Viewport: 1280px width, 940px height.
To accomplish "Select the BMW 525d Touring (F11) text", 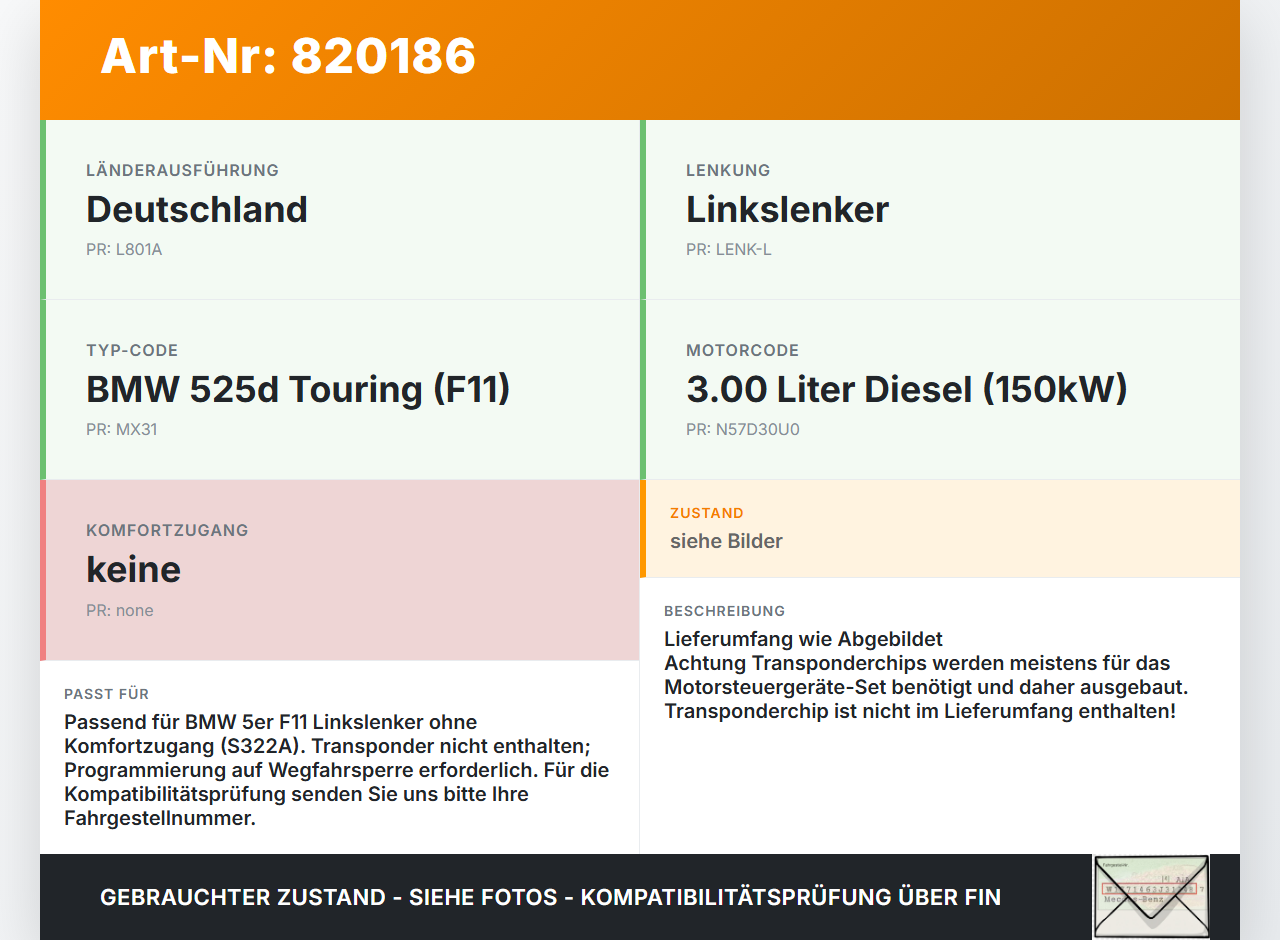I will (298, 389).
